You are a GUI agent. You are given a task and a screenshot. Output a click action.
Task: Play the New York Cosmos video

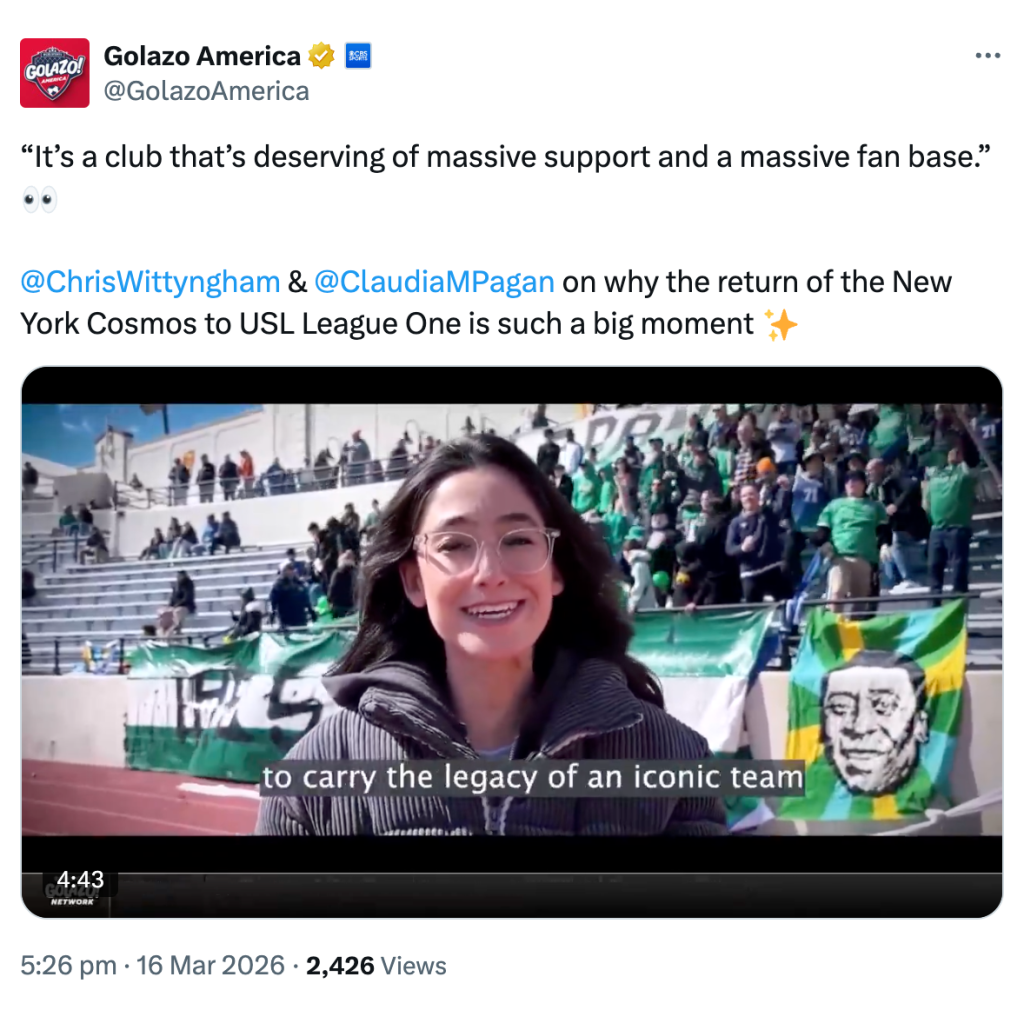pos(512,642)
